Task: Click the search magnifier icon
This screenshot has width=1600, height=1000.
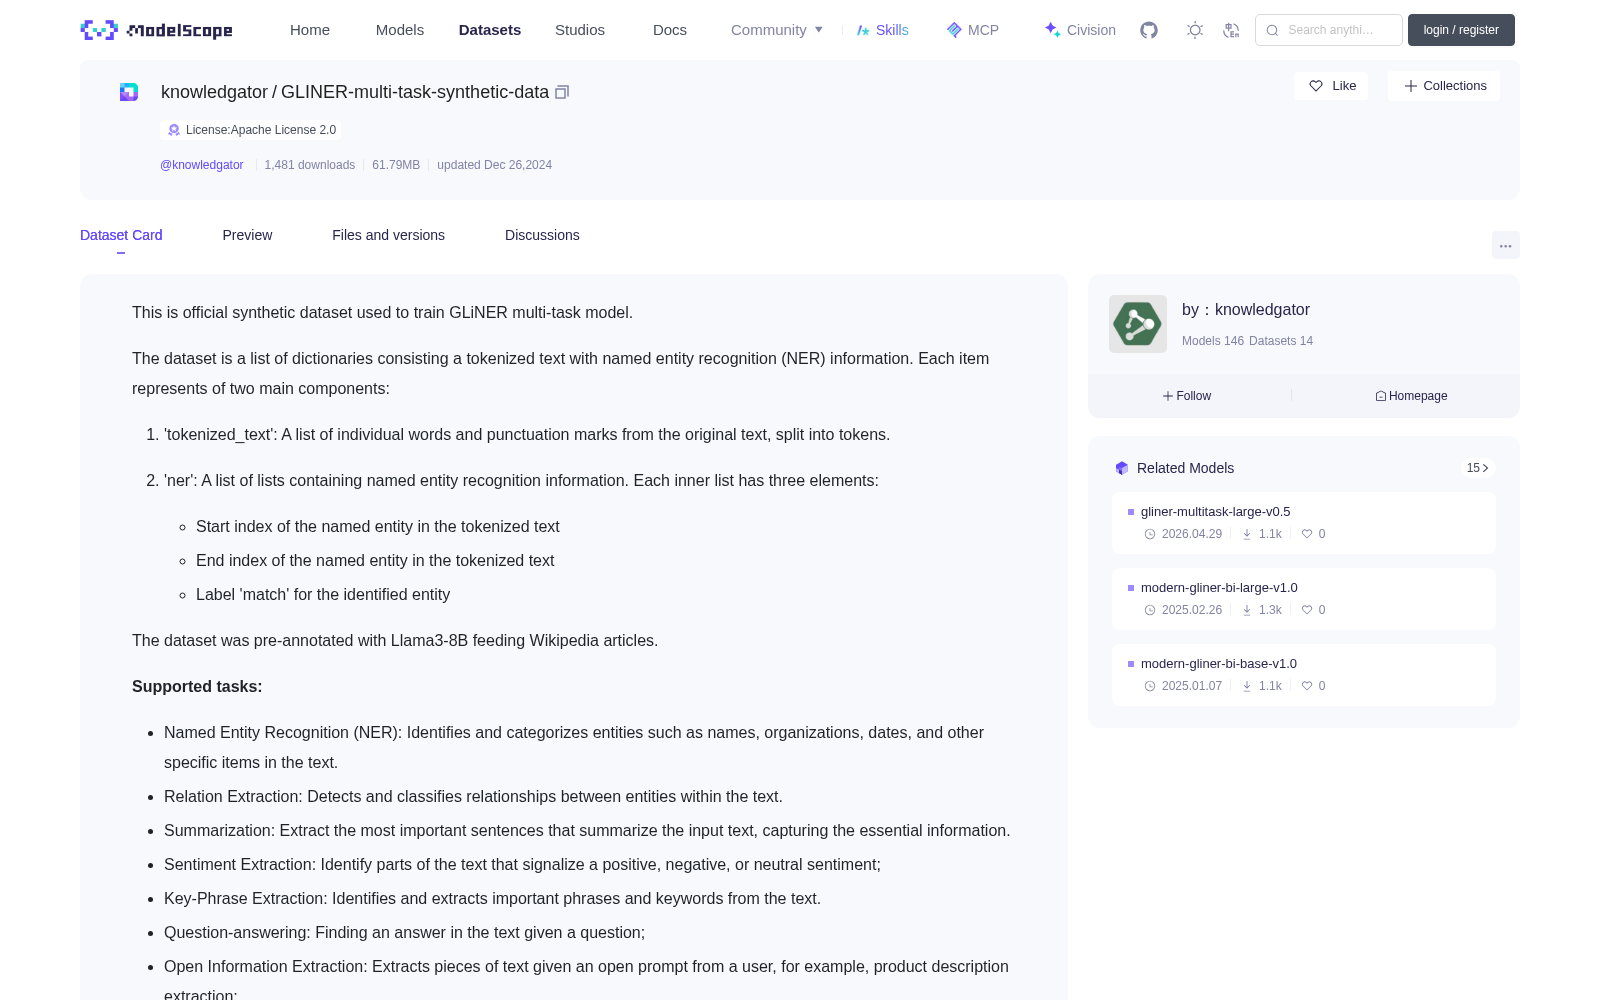Action: 1273,30
